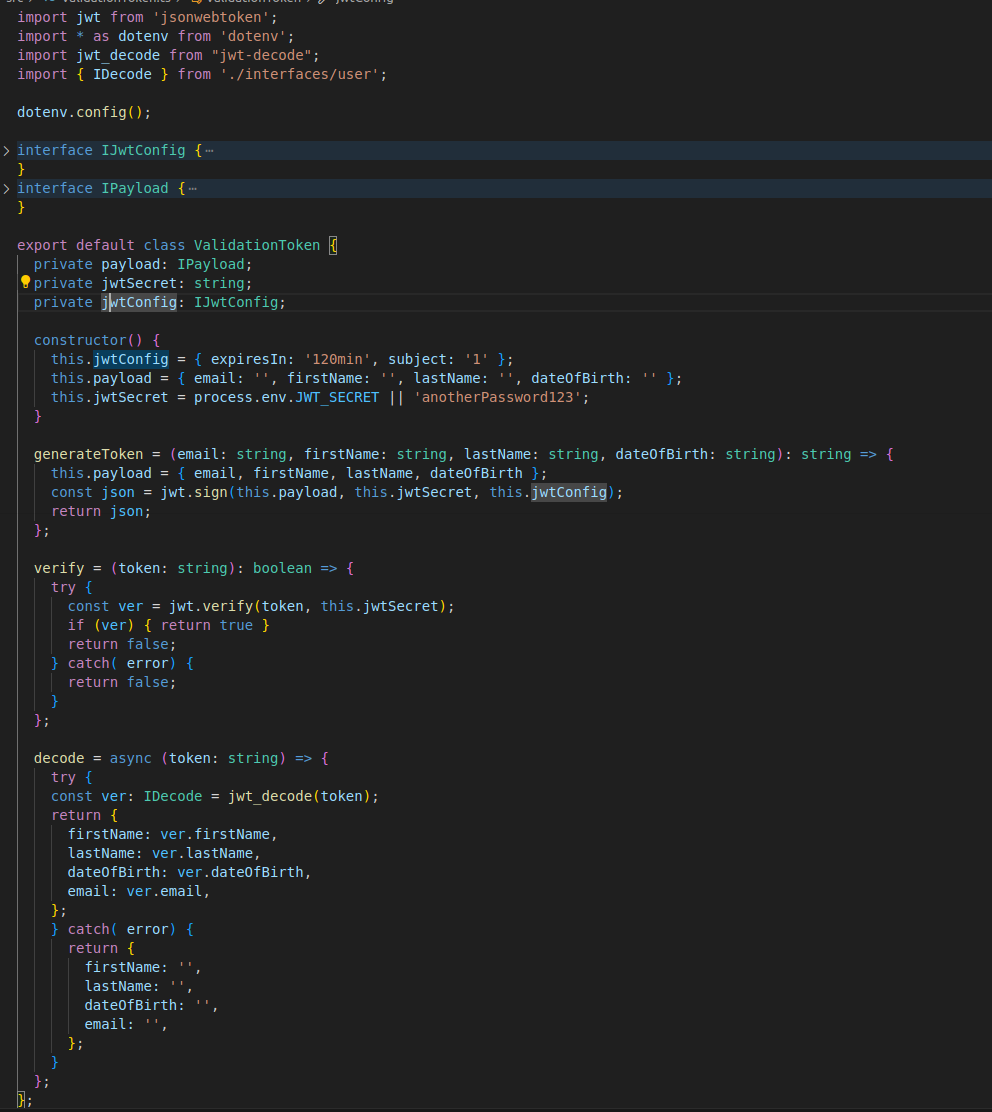The image size is (992, 1112).
Task: Select the 'anotherPassword123' string literal
Action: [x=500, y=396]
